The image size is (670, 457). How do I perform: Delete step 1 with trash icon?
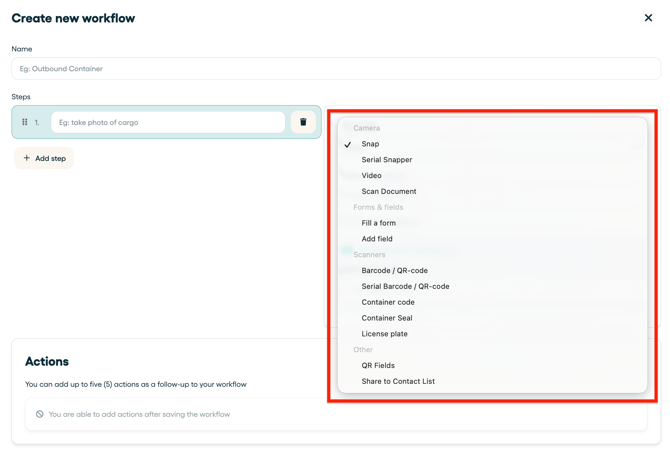[x=303, y=122]
